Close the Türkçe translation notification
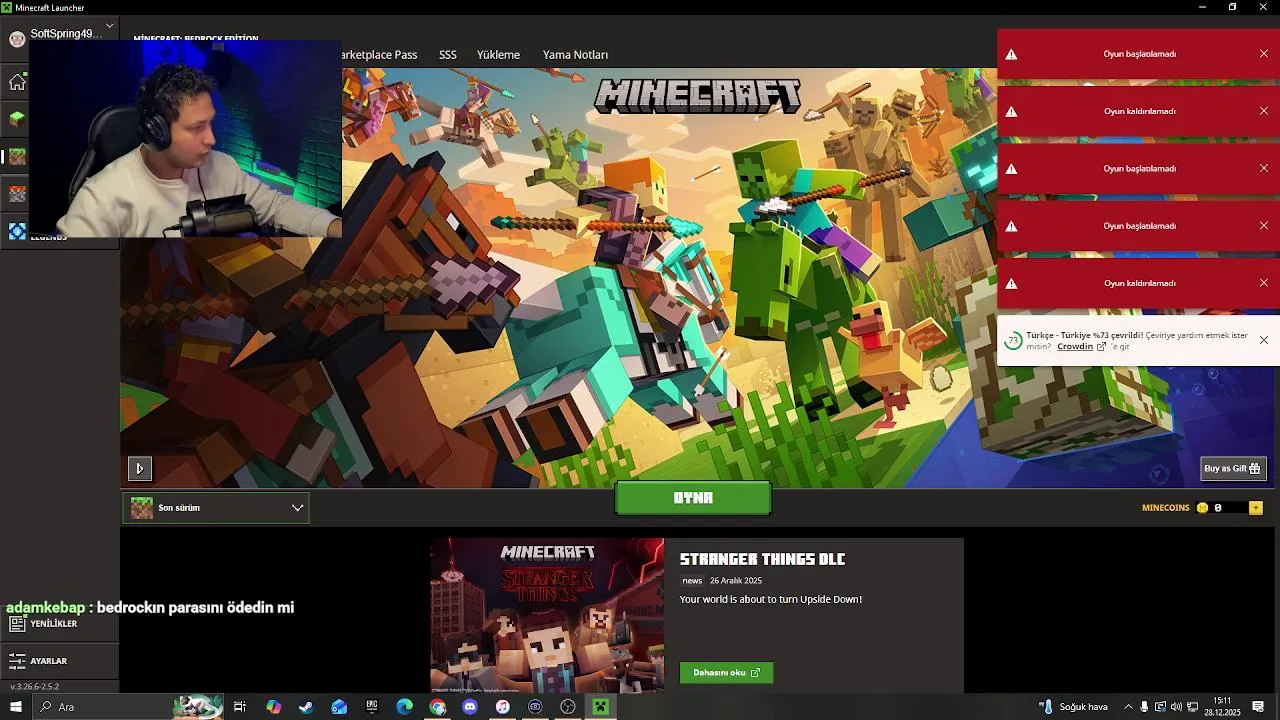 click(1264, 340)
